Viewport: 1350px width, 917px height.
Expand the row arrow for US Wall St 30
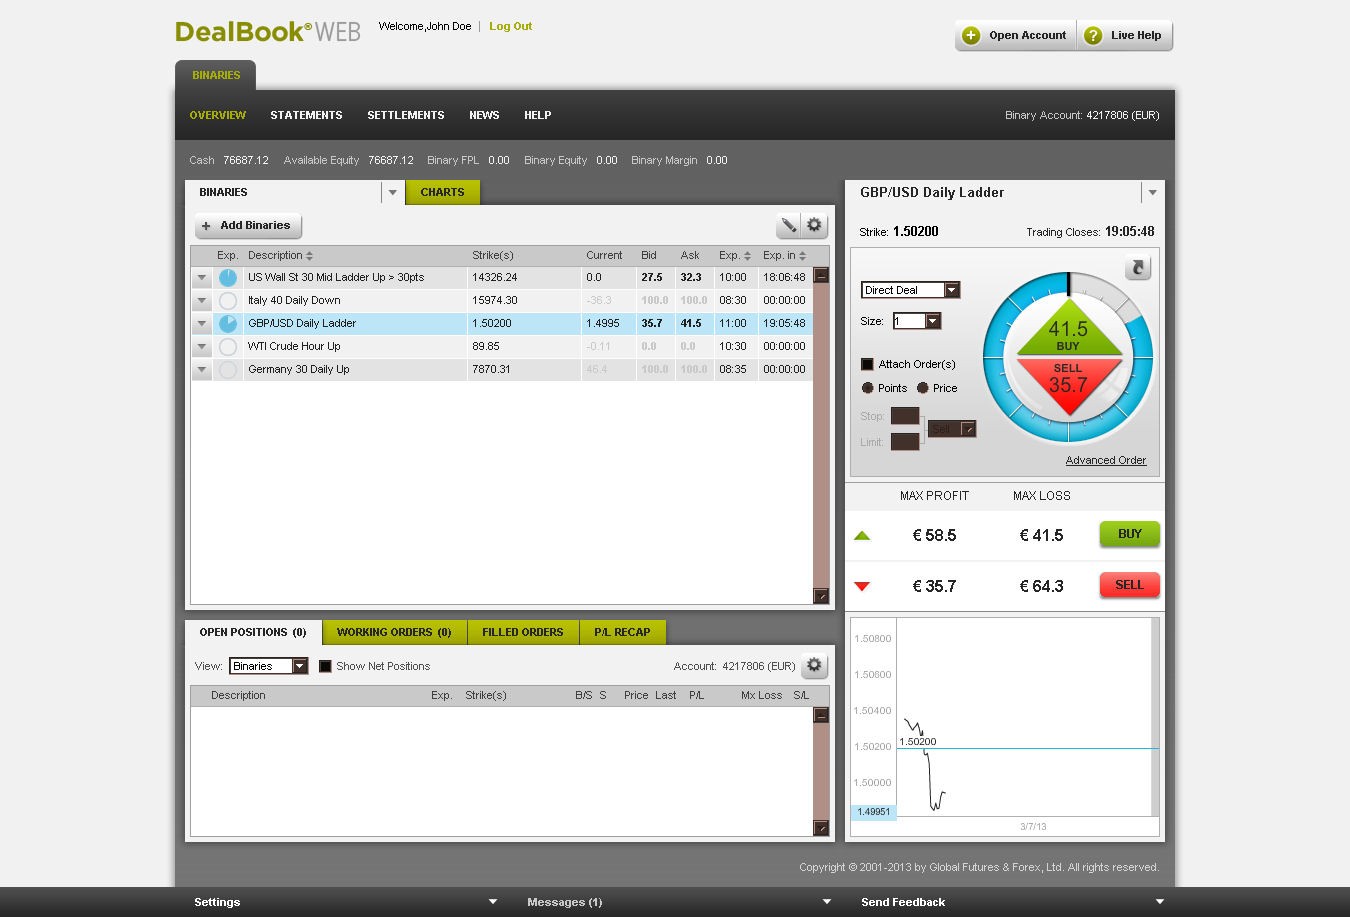point(201,277)
